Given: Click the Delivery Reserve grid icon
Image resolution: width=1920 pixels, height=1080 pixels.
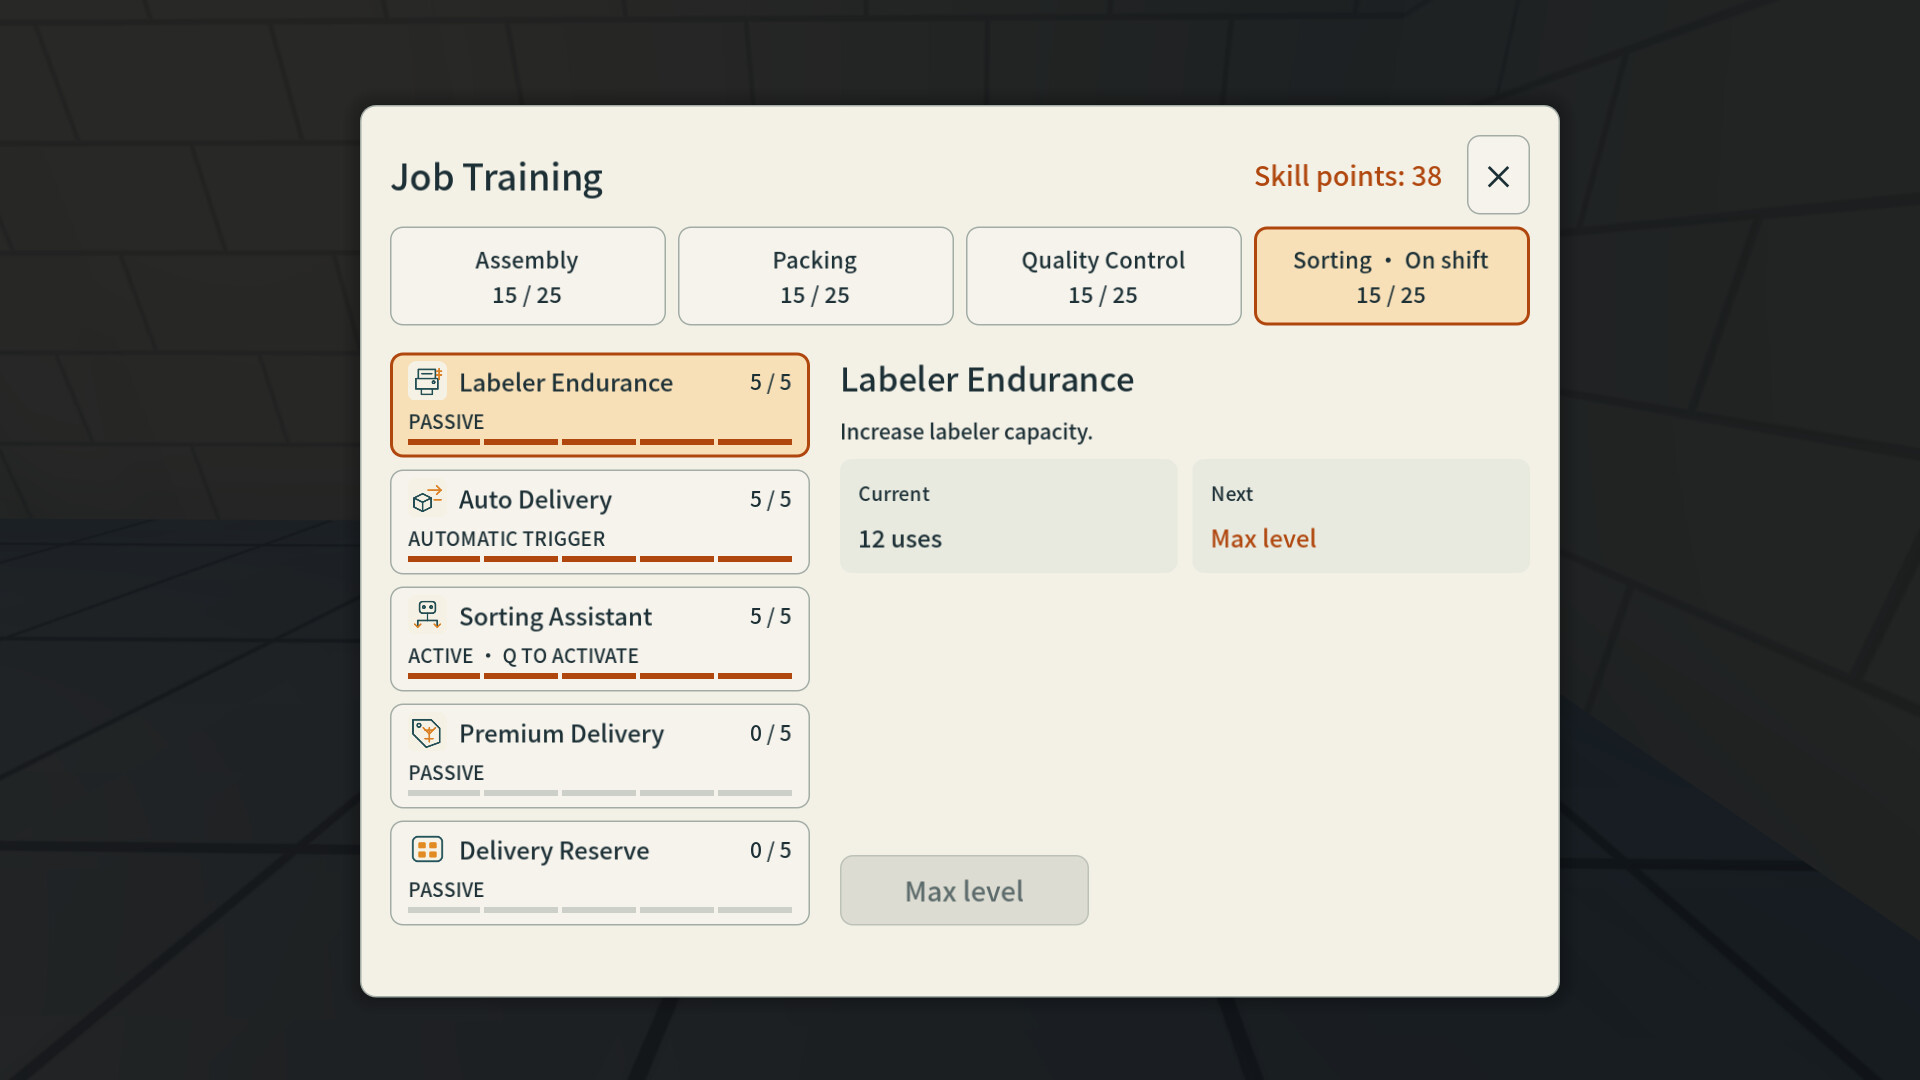Looking at the screenshot, I should click(x=427, y=849).
